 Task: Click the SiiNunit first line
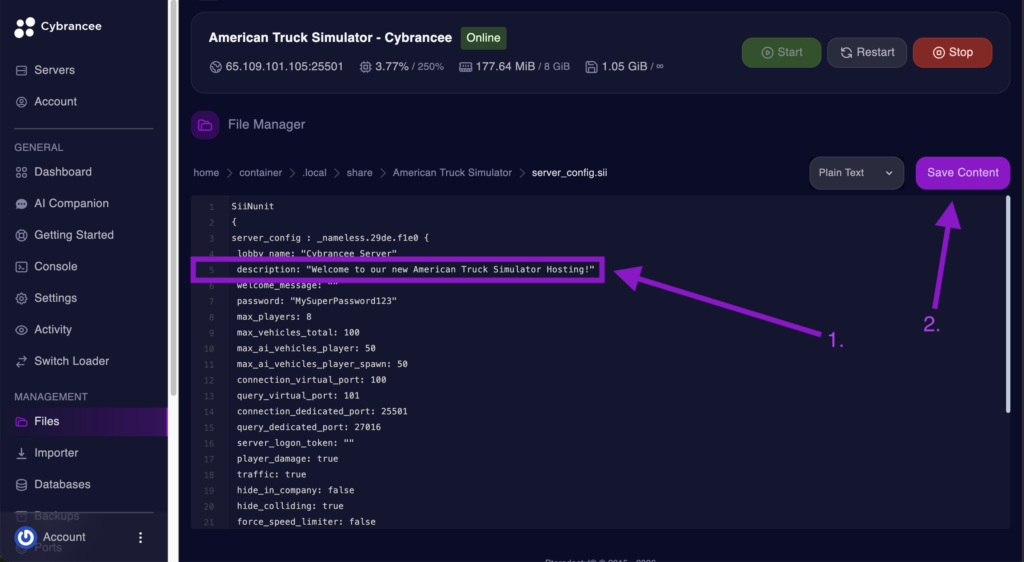[253, 206]
